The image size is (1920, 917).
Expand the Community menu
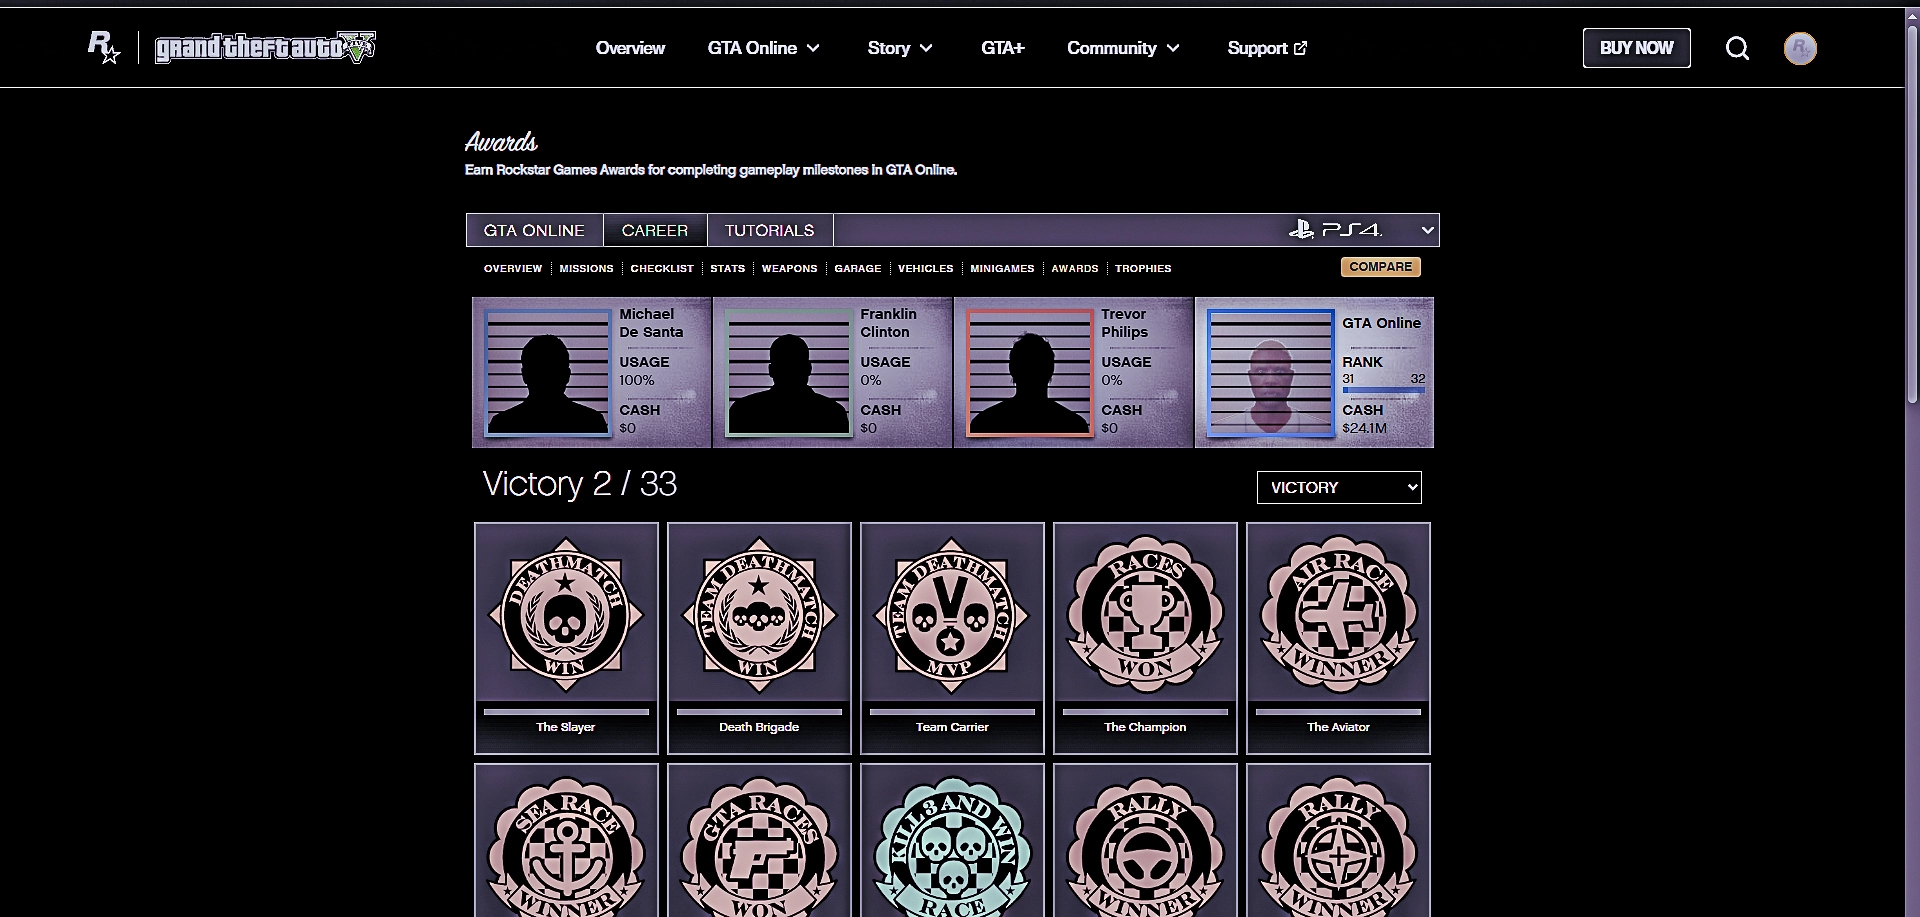coord(1123,48)
